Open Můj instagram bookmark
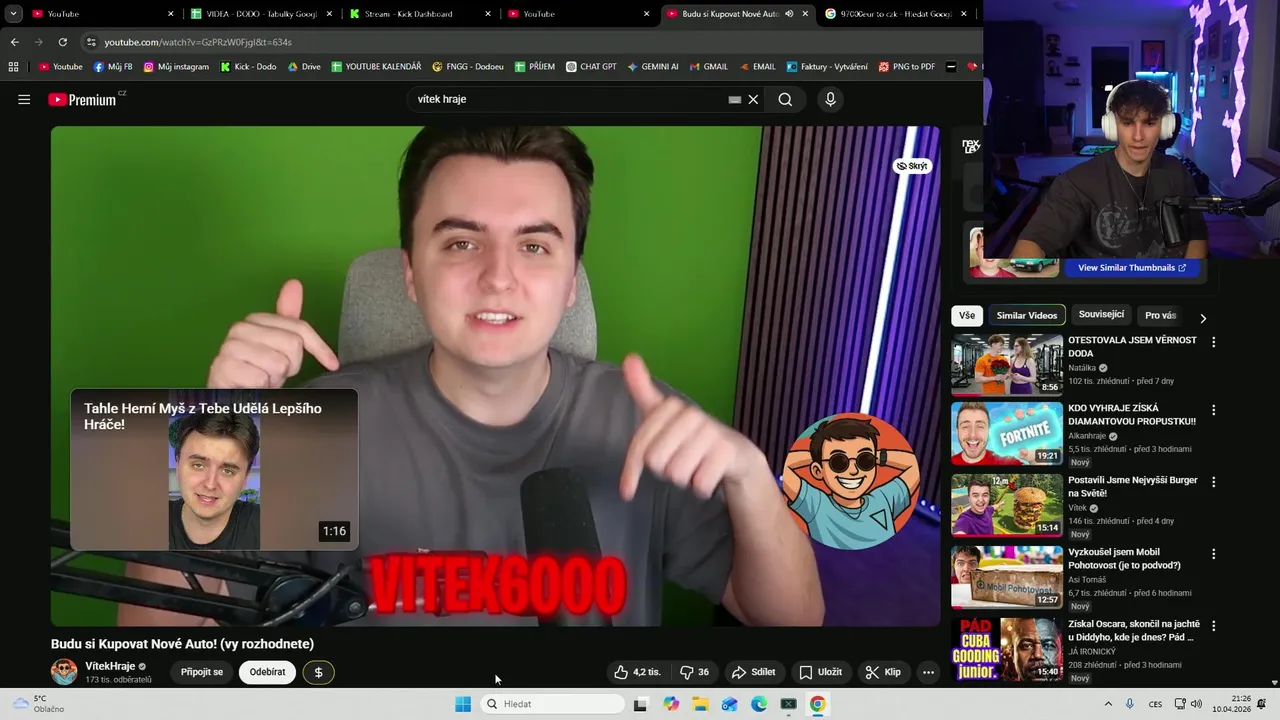1280x720 pixels. click(x=176, y=67)
